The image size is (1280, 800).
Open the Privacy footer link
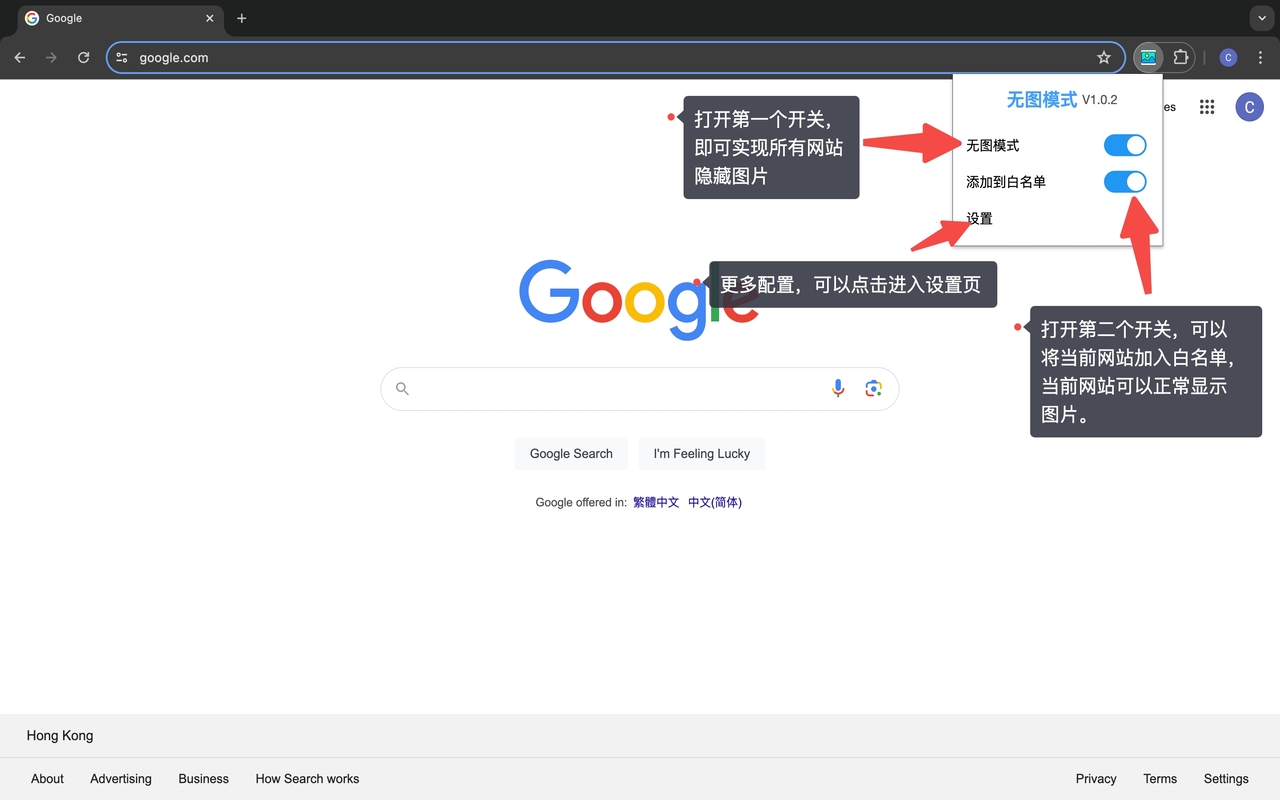[x=1096, y=779]
